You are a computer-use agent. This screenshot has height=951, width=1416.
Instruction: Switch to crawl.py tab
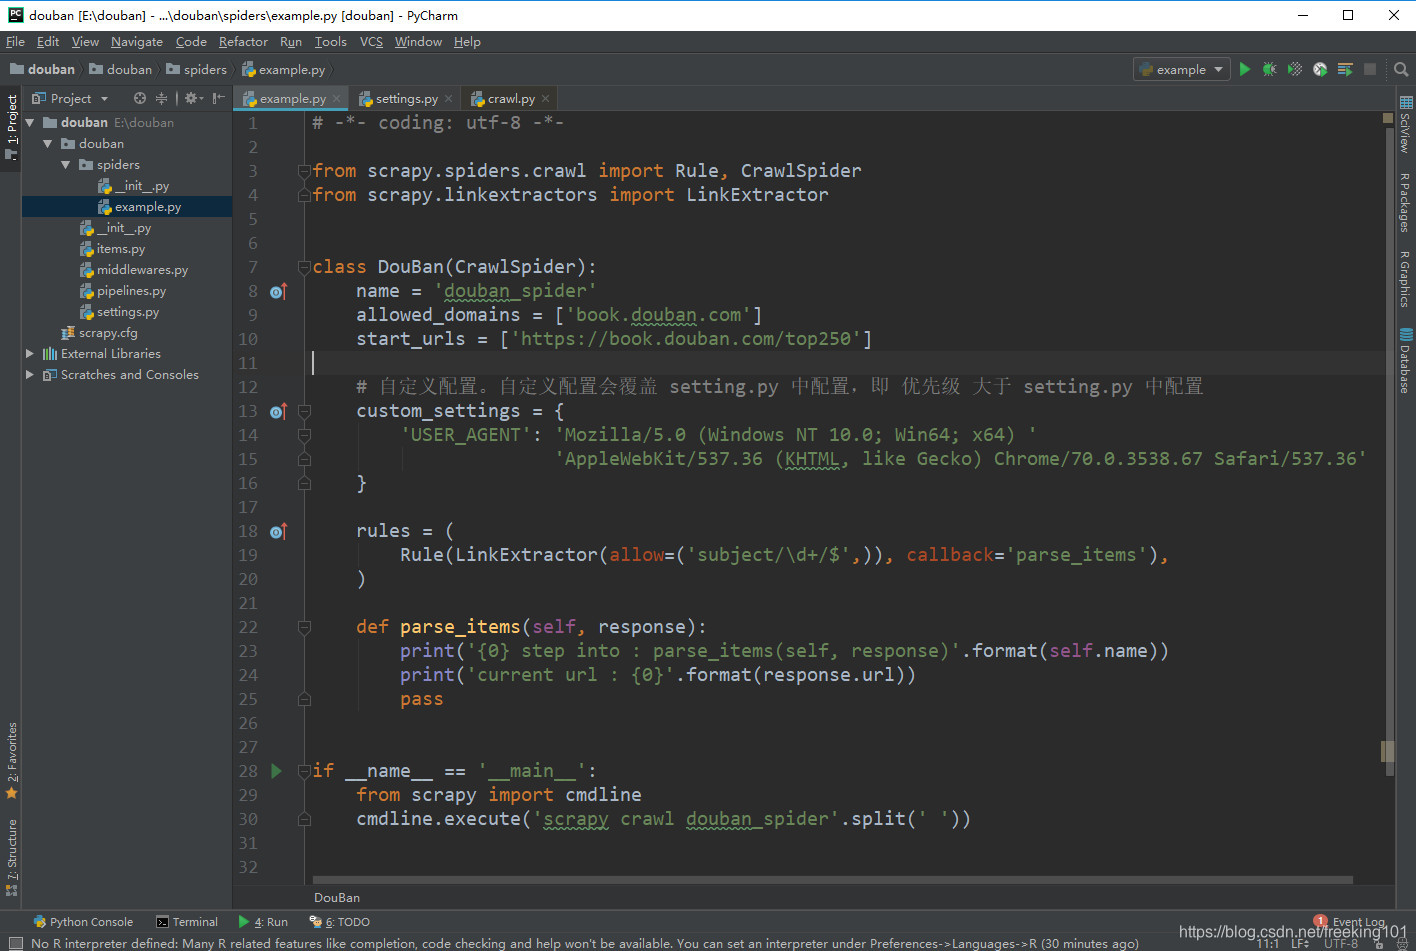pos(510,98)
